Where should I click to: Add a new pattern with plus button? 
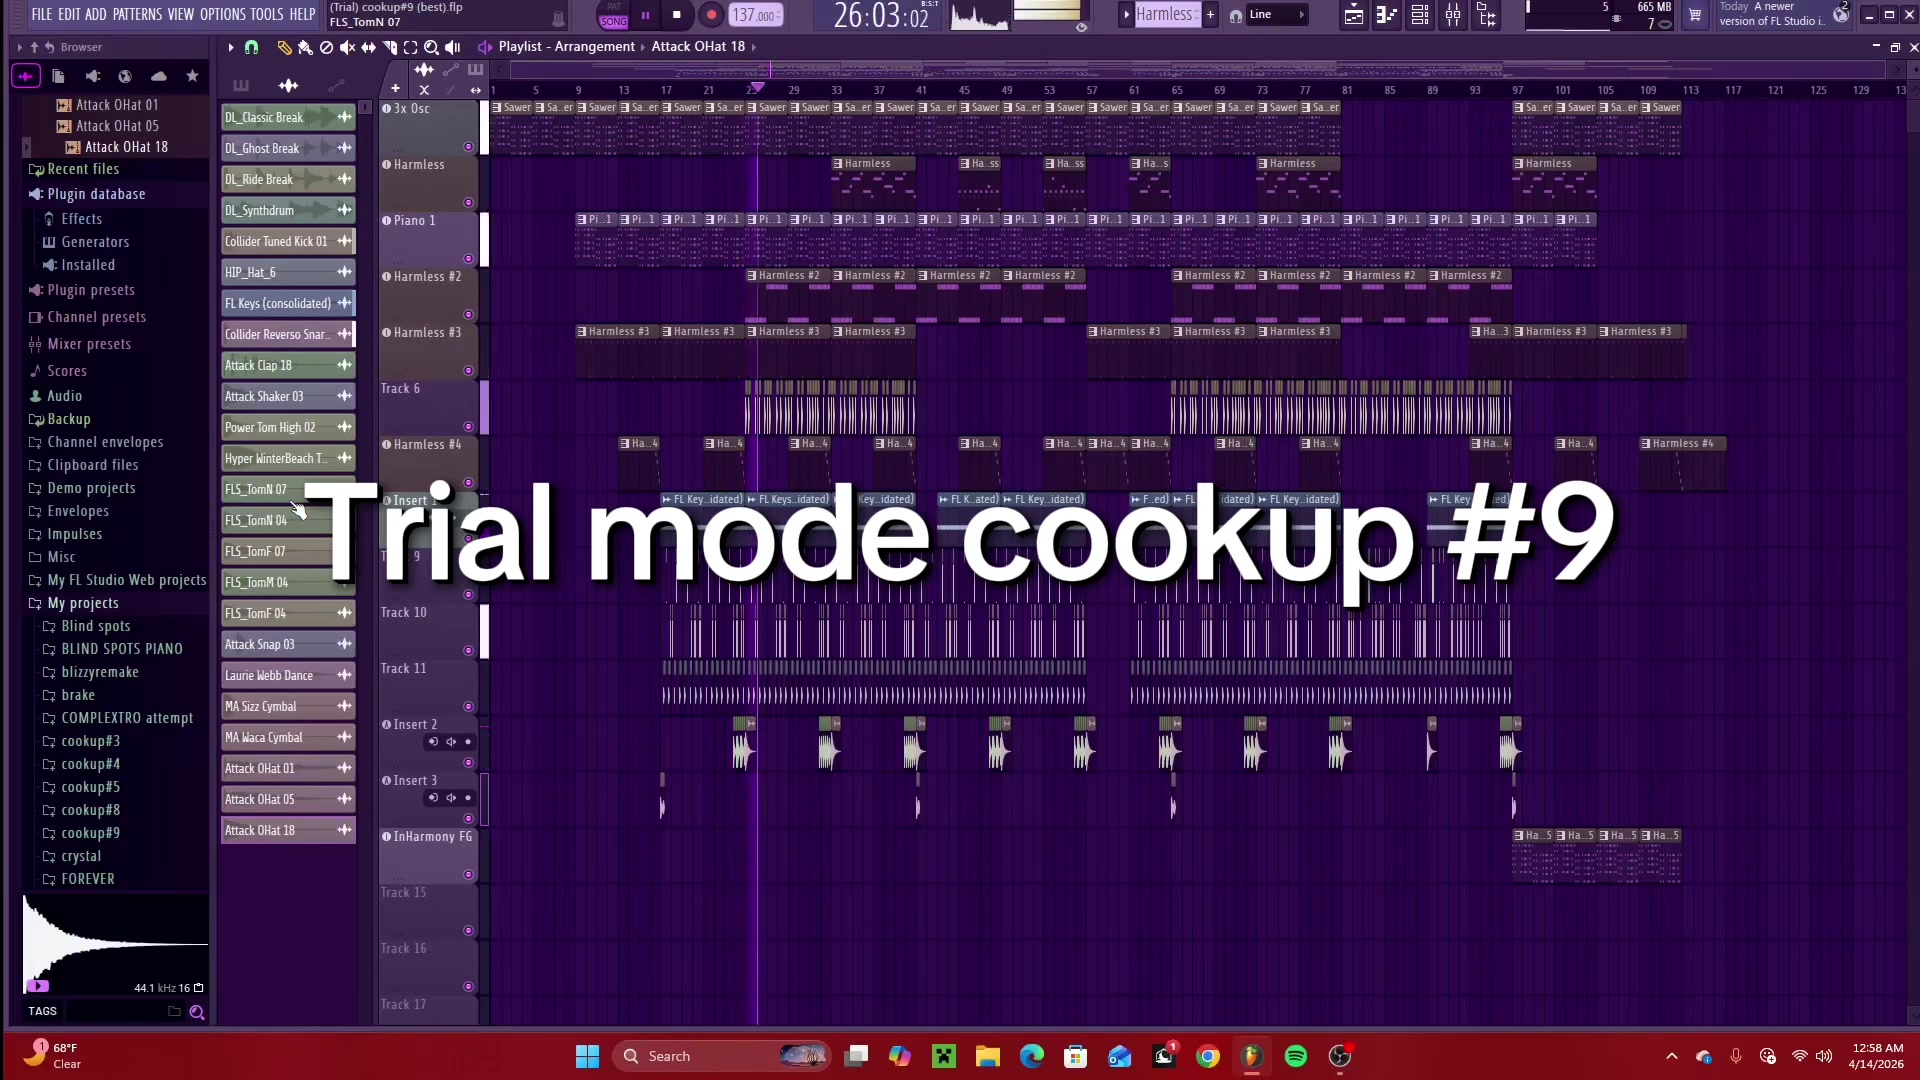coord(1210,14)
